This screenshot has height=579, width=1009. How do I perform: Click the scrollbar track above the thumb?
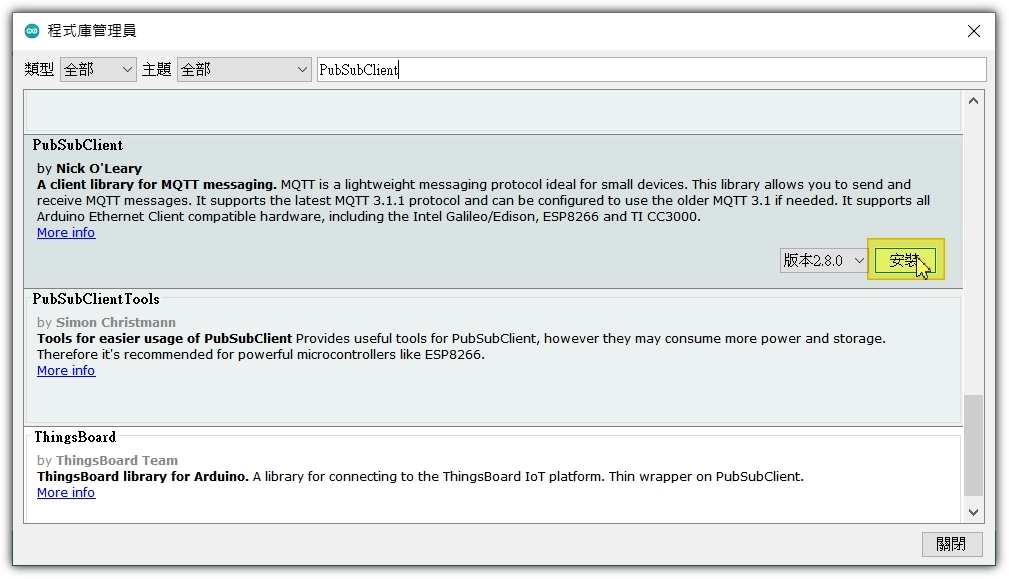point(974,250)
